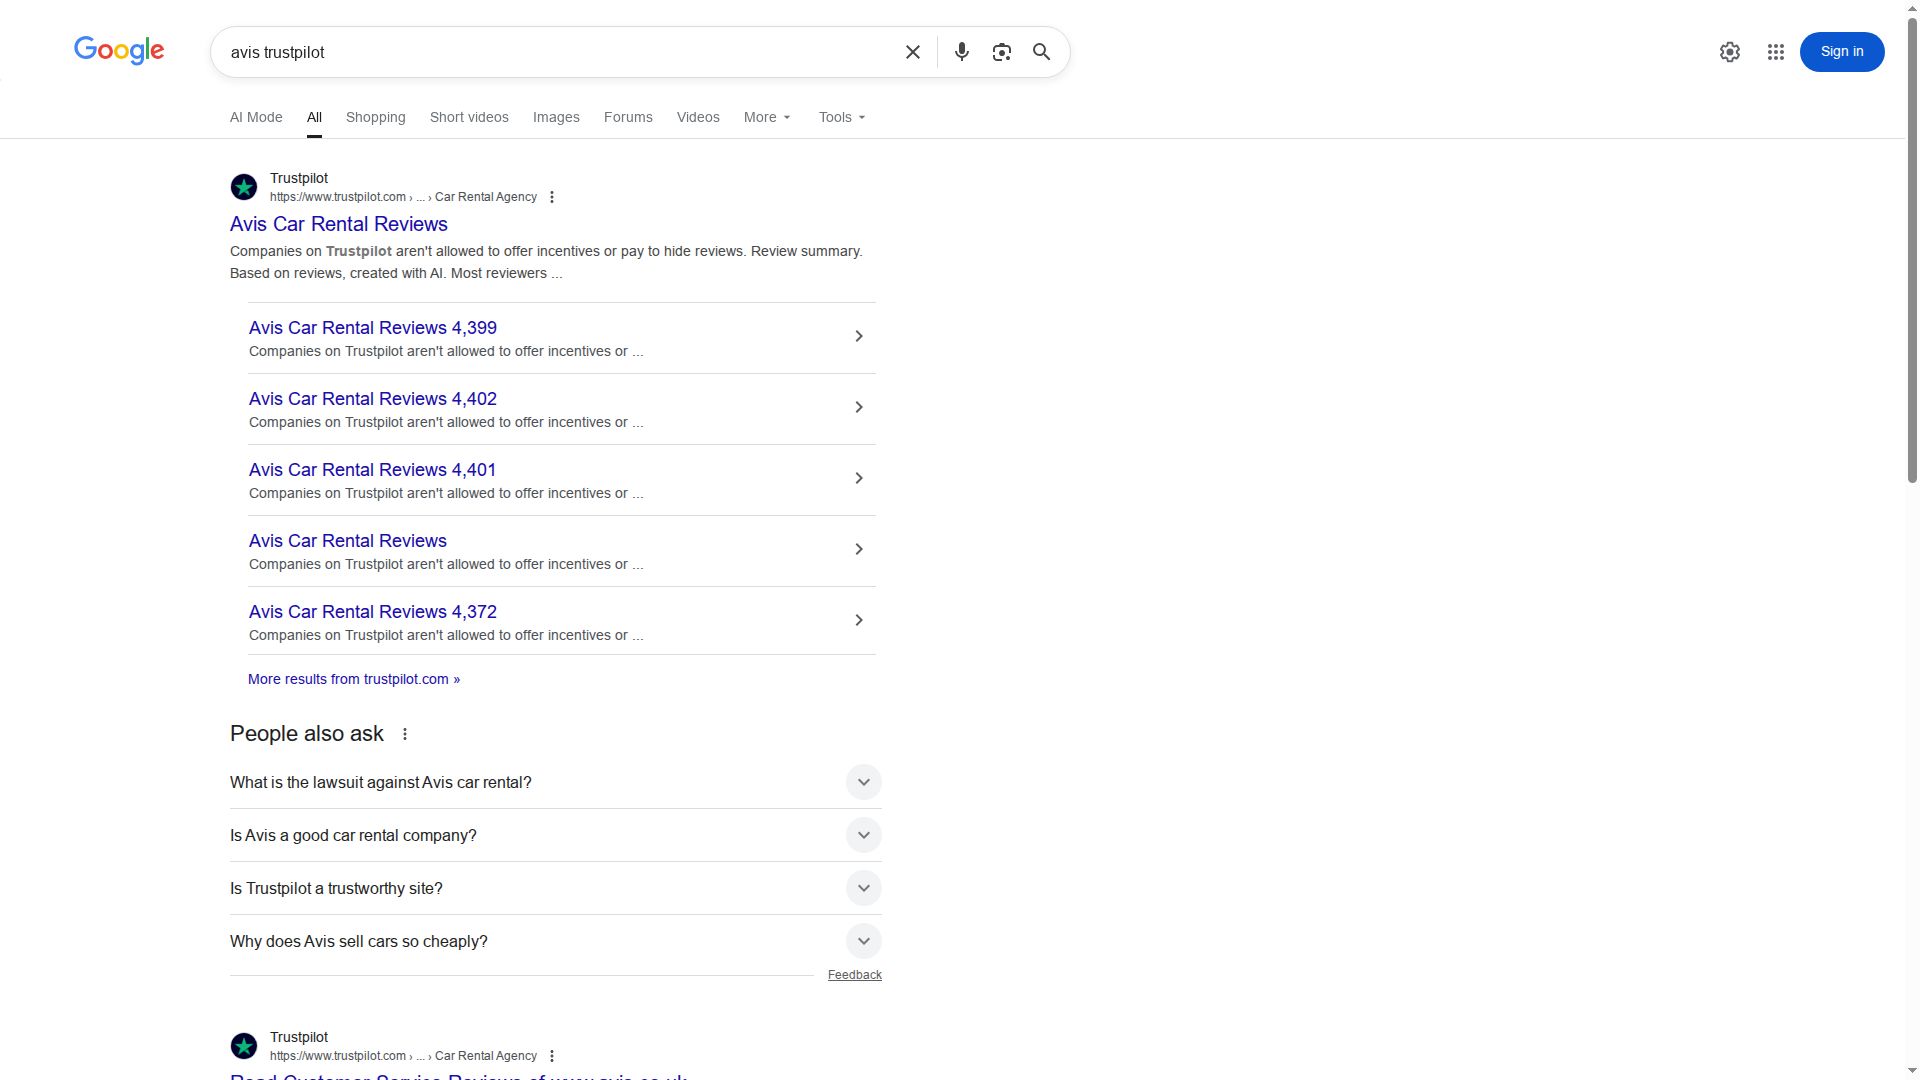1920x1080 pixels.
Task: Click the Sign in button
Action: [x=1841, y=52]
